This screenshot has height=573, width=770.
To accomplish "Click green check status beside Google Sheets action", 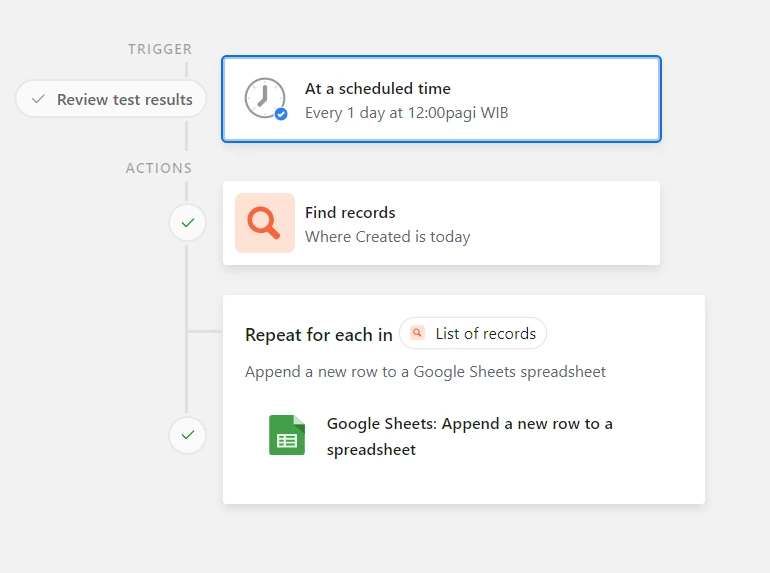I will (187, 435).
